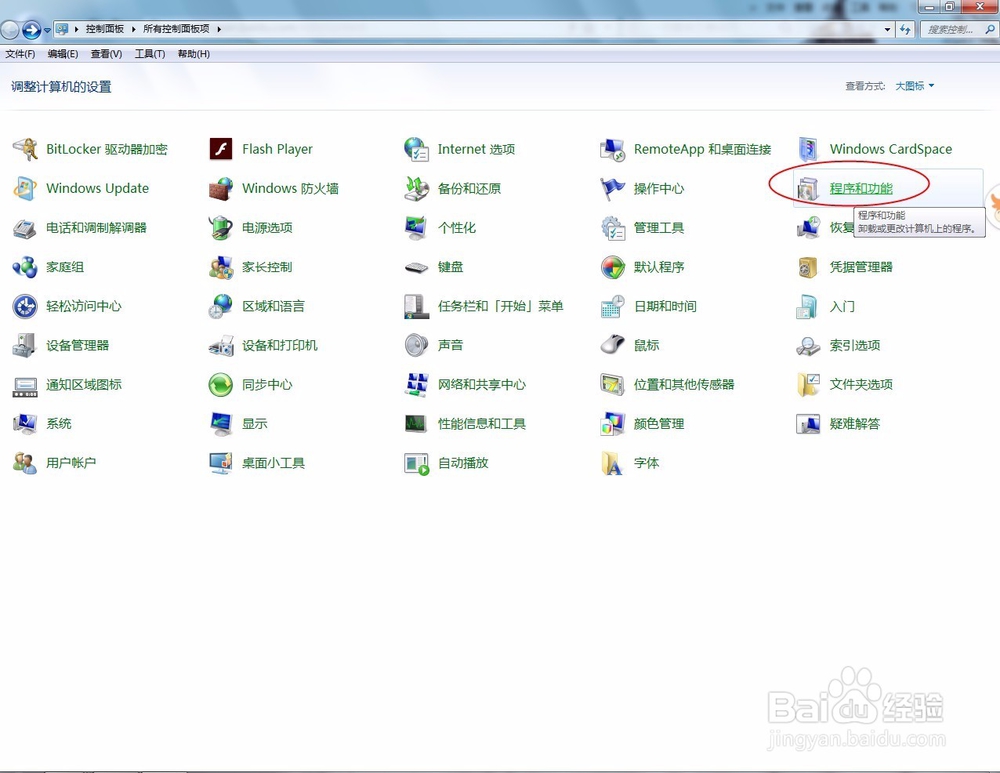Open 电源选项
This screenshot has width=1000, height=773.
coord(269,227)
